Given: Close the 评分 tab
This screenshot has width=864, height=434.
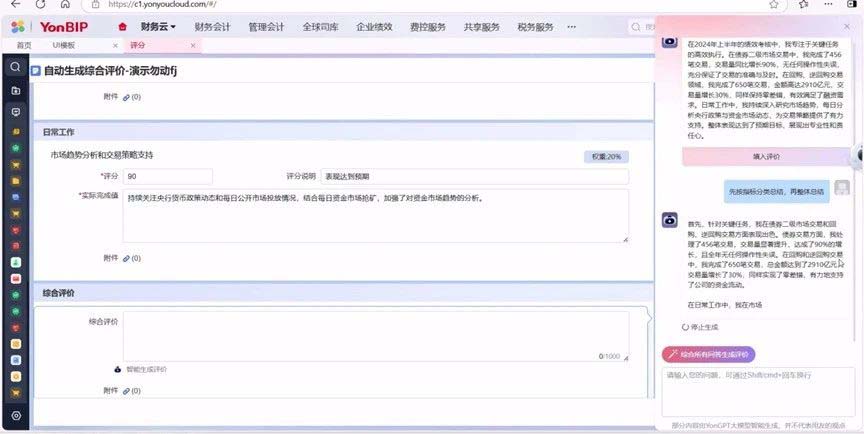Looking at the screenshot, I should 192,46.
